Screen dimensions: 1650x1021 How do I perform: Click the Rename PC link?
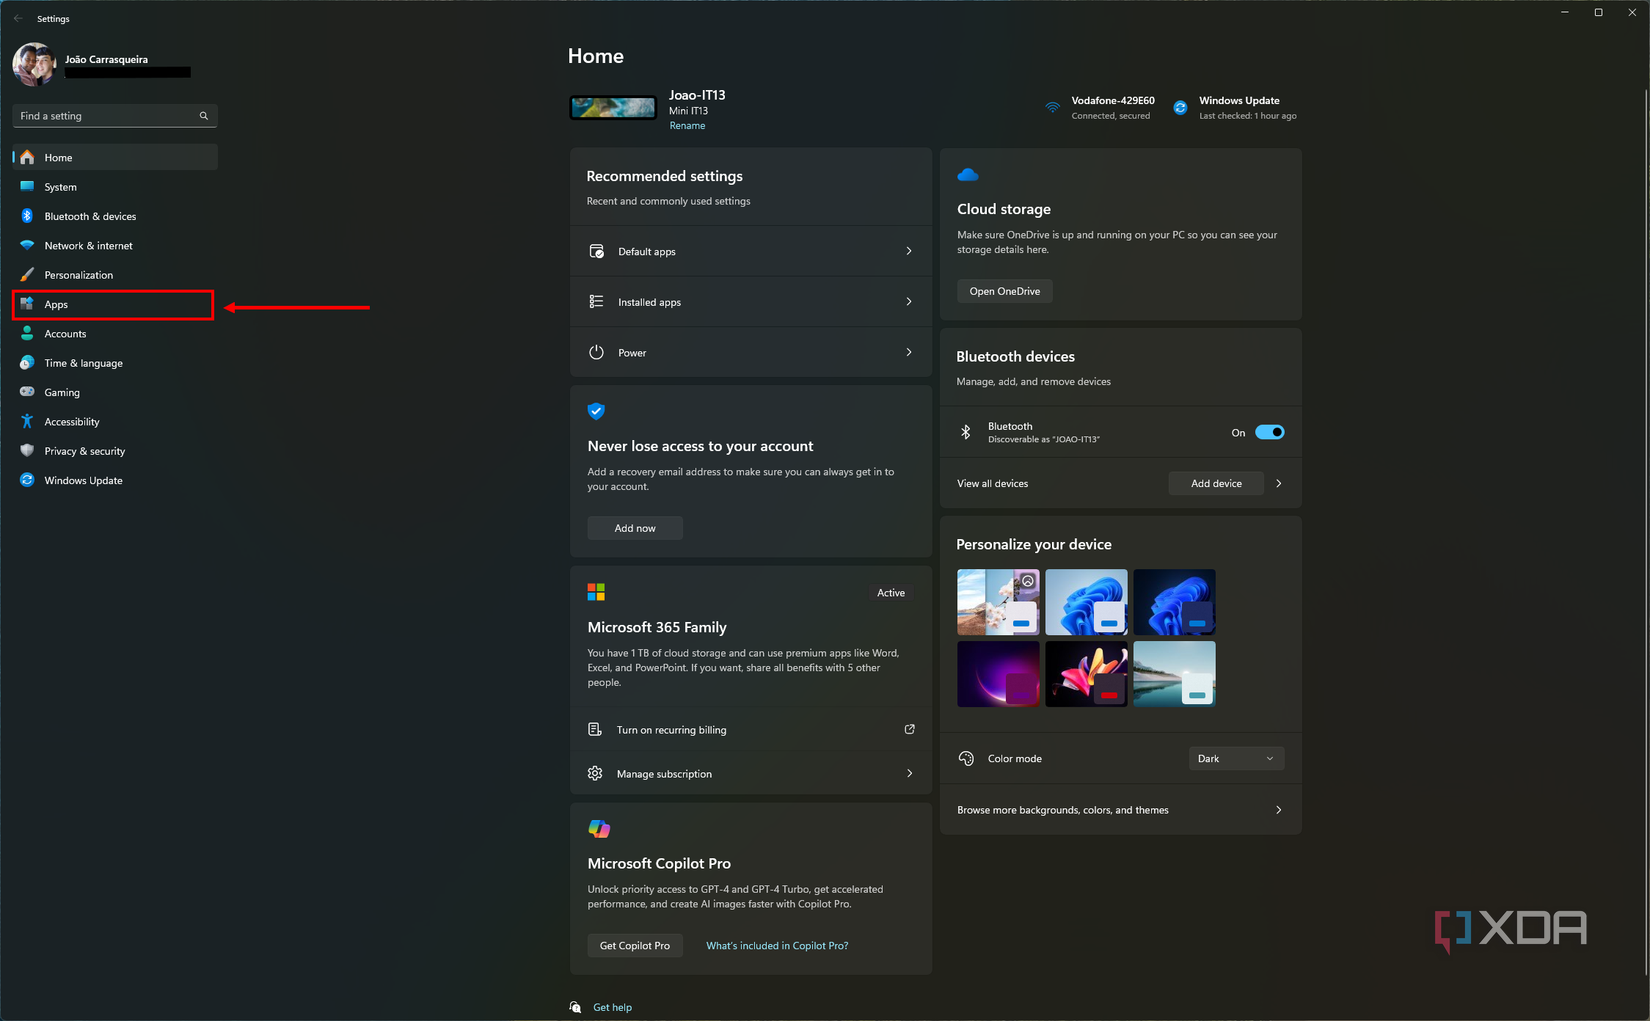point(687,126)
